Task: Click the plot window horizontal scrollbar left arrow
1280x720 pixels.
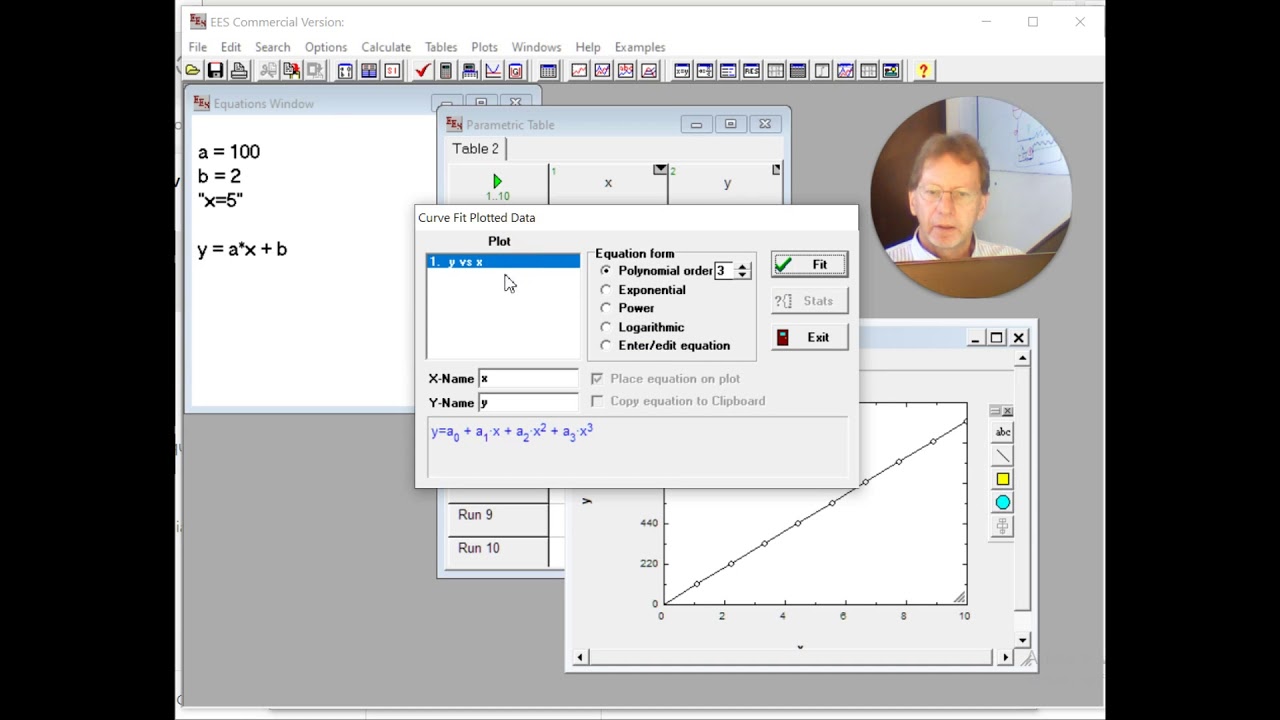Action: pos(580,657)
